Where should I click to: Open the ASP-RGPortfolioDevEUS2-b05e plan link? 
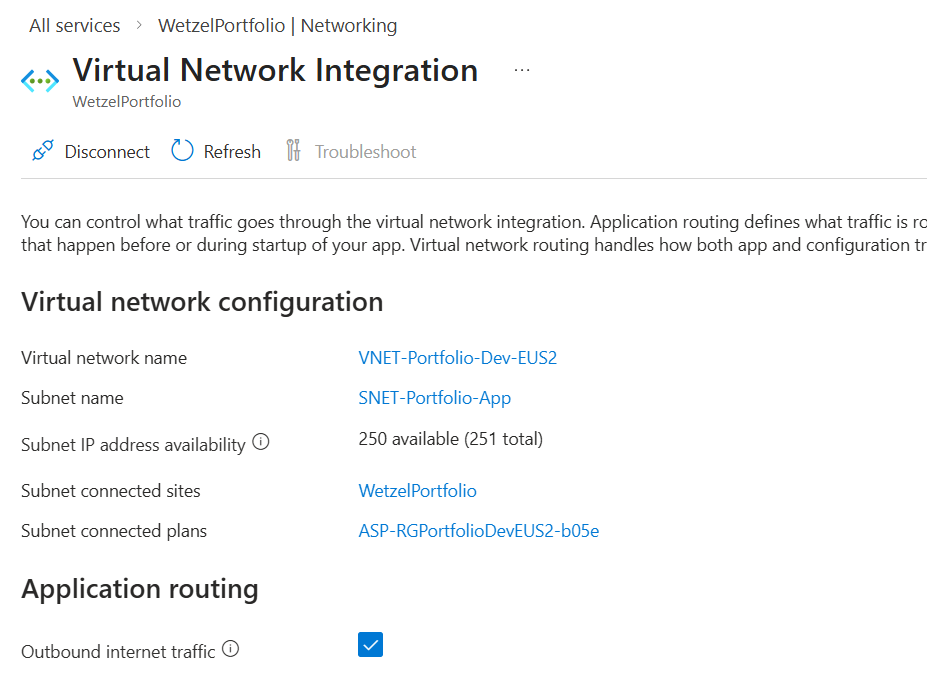pos(478,531)
